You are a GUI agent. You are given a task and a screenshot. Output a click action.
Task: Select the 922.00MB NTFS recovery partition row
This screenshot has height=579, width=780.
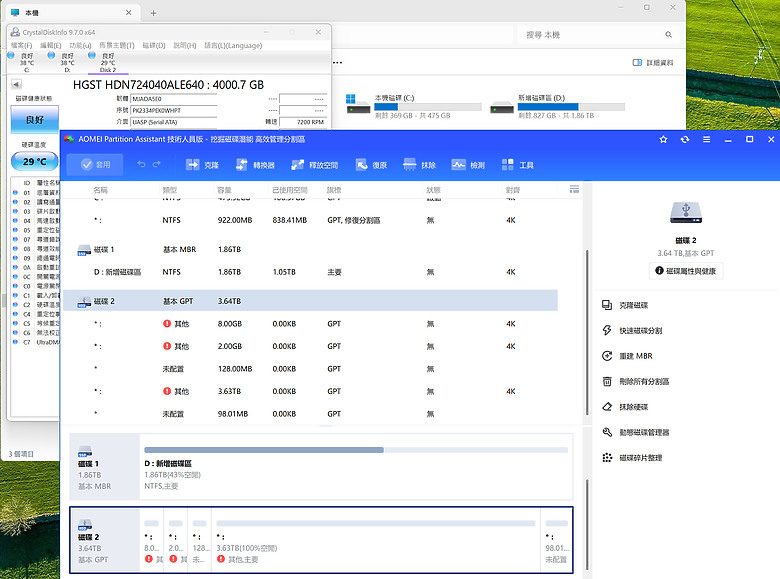point(310,220)
